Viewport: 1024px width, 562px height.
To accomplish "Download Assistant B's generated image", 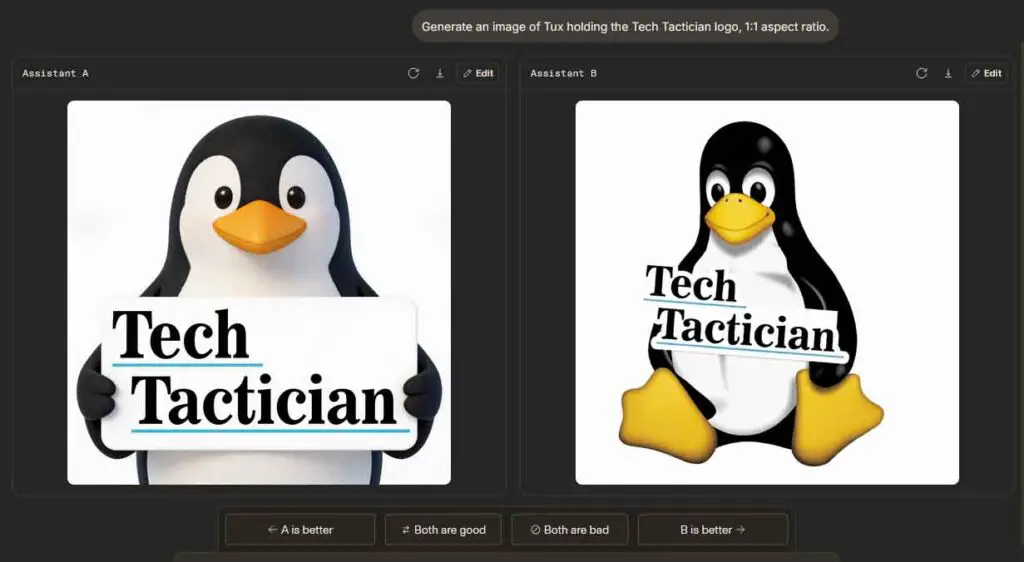I will point(947,73).
